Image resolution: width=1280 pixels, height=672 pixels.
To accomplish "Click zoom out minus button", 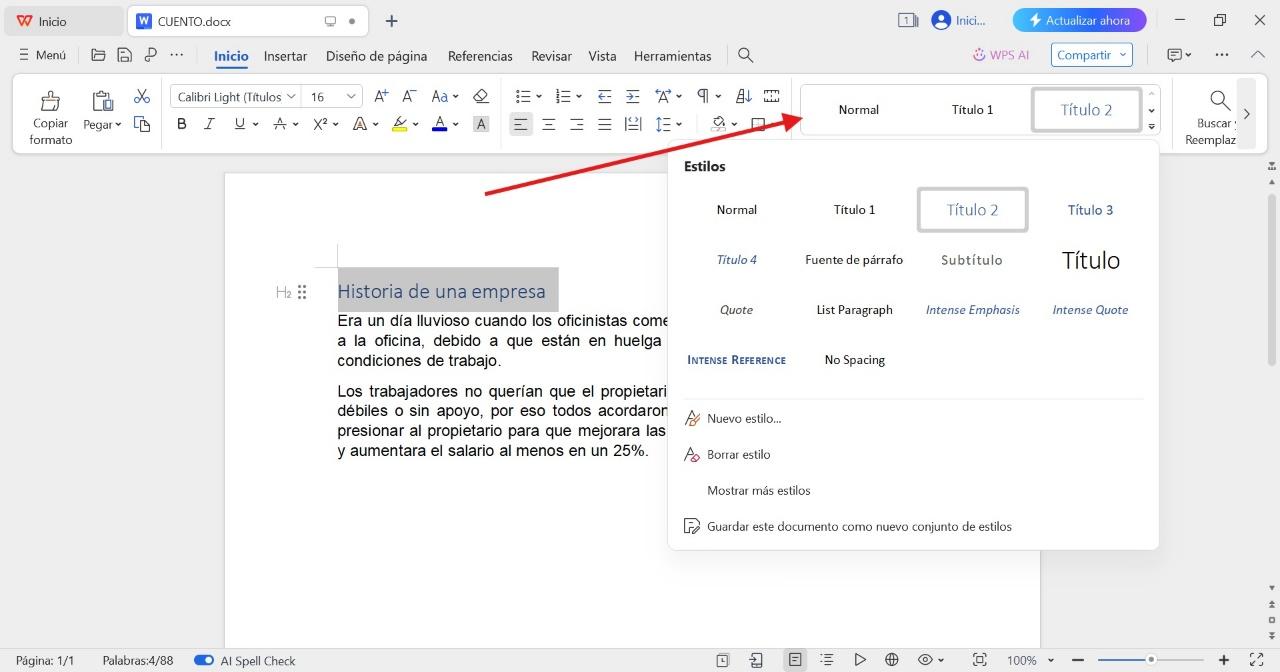I will (1077, 660).
